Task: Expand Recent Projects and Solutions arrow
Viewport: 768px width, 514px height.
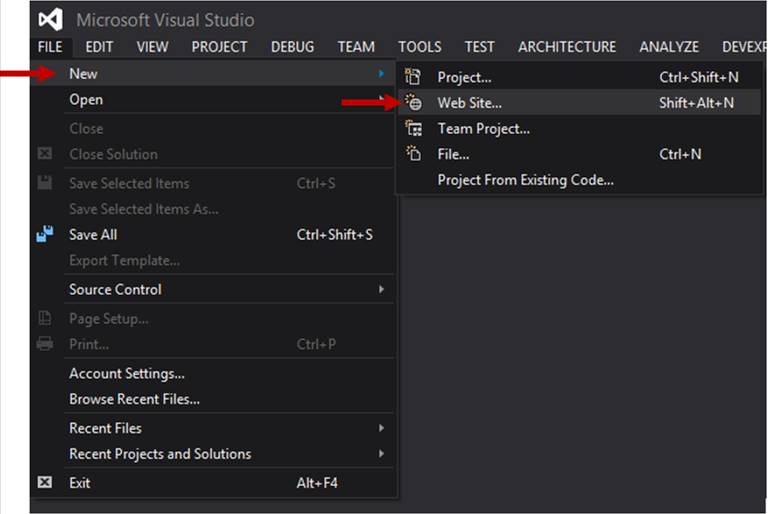Action: tap(381, 454)
